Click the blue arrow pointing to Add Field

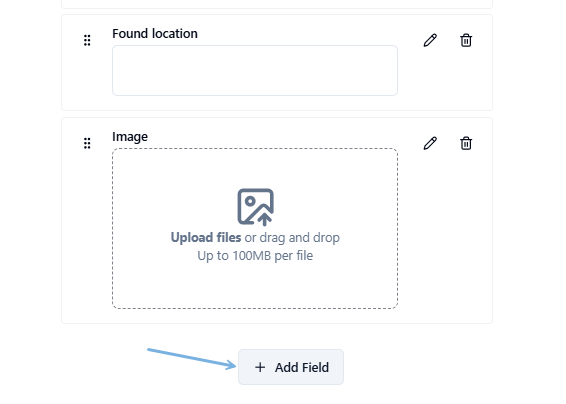(192, 359)
